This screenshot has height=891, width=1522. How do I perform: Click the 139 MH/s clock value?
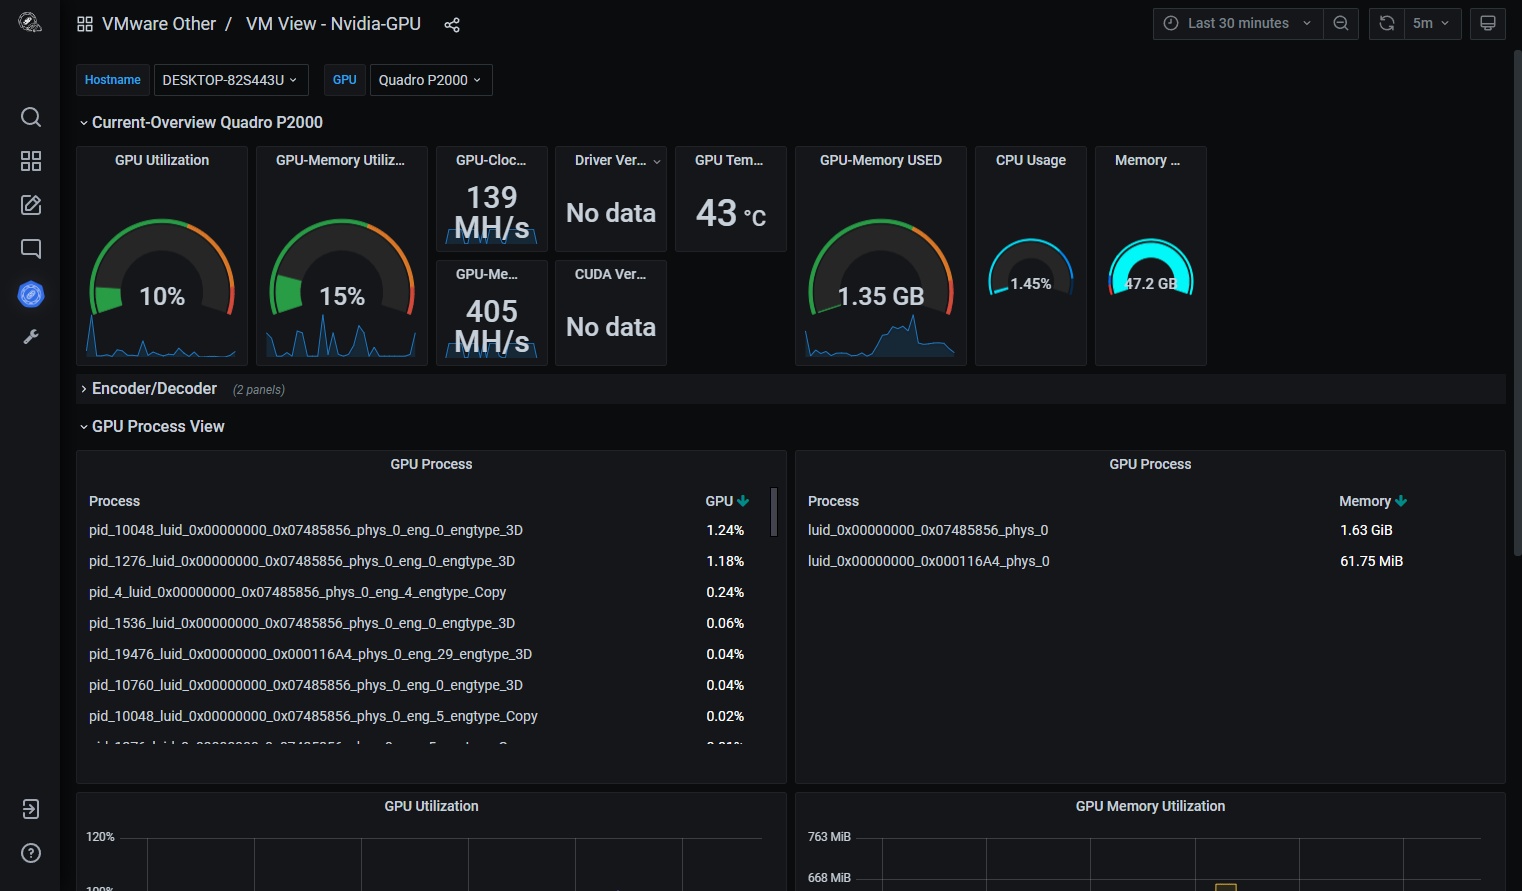click(x=492, y=212)
